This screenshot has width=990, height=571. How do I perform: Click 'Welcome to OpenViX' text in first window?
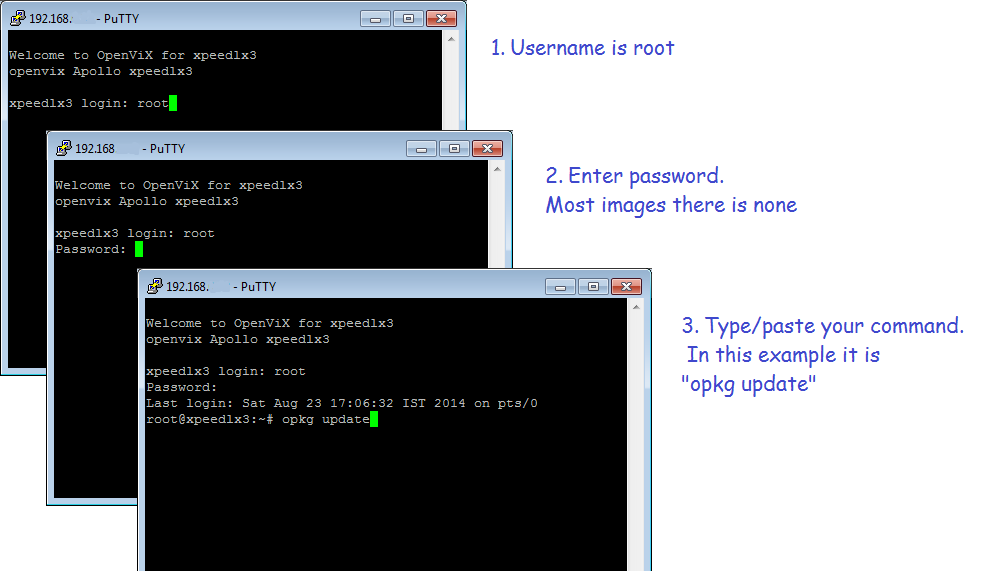click(133, 55)
